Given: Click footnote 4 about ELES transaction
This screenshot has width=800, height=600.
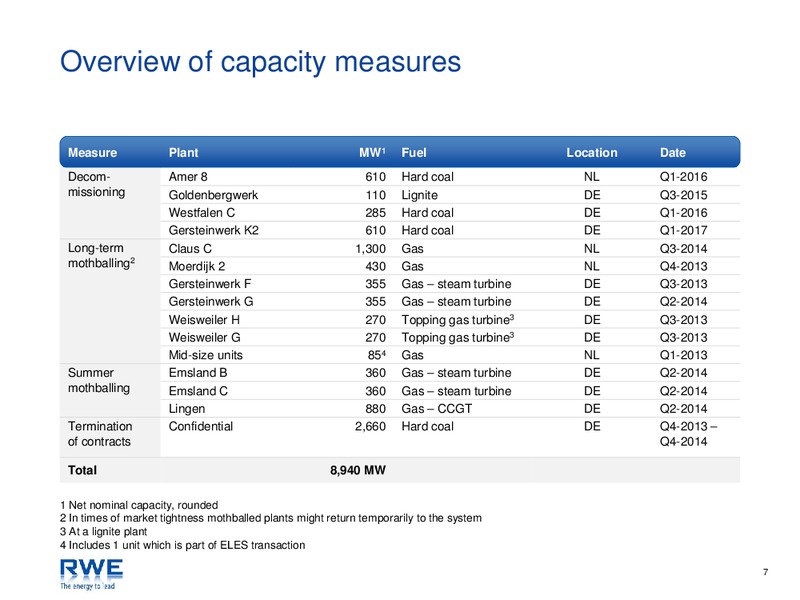Looking at the screenshot, I should 182,545.
